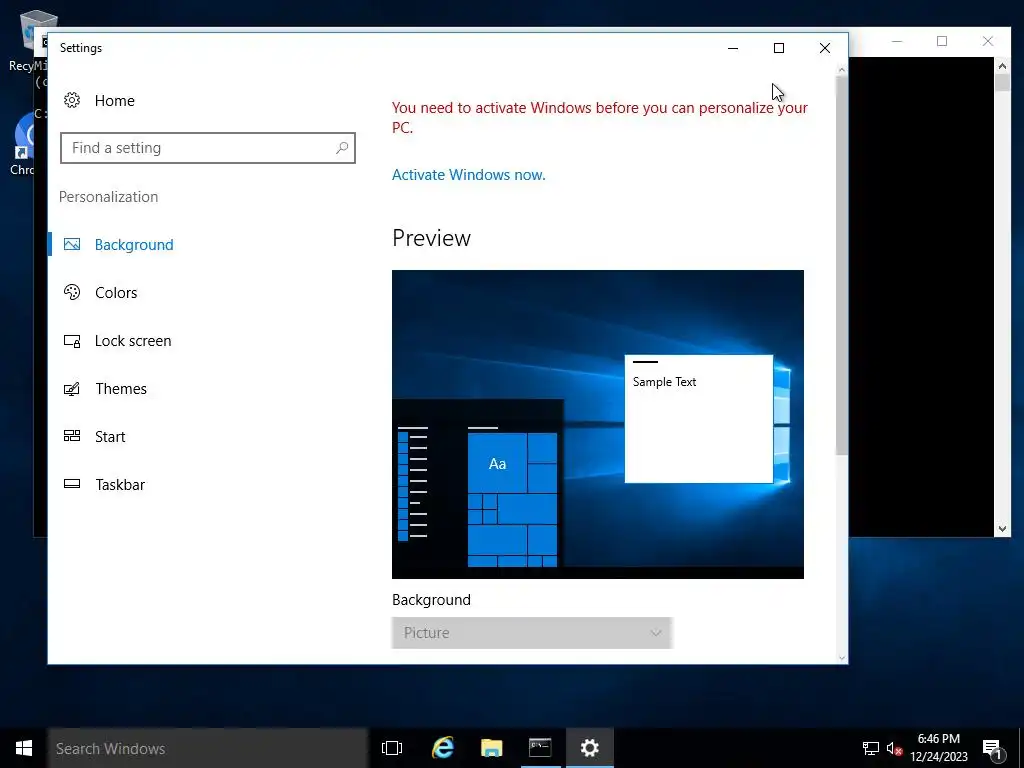The image size is (1024, 768).
Task: Open Home gear icon in Settings
Action: click(x=72, y=100)
